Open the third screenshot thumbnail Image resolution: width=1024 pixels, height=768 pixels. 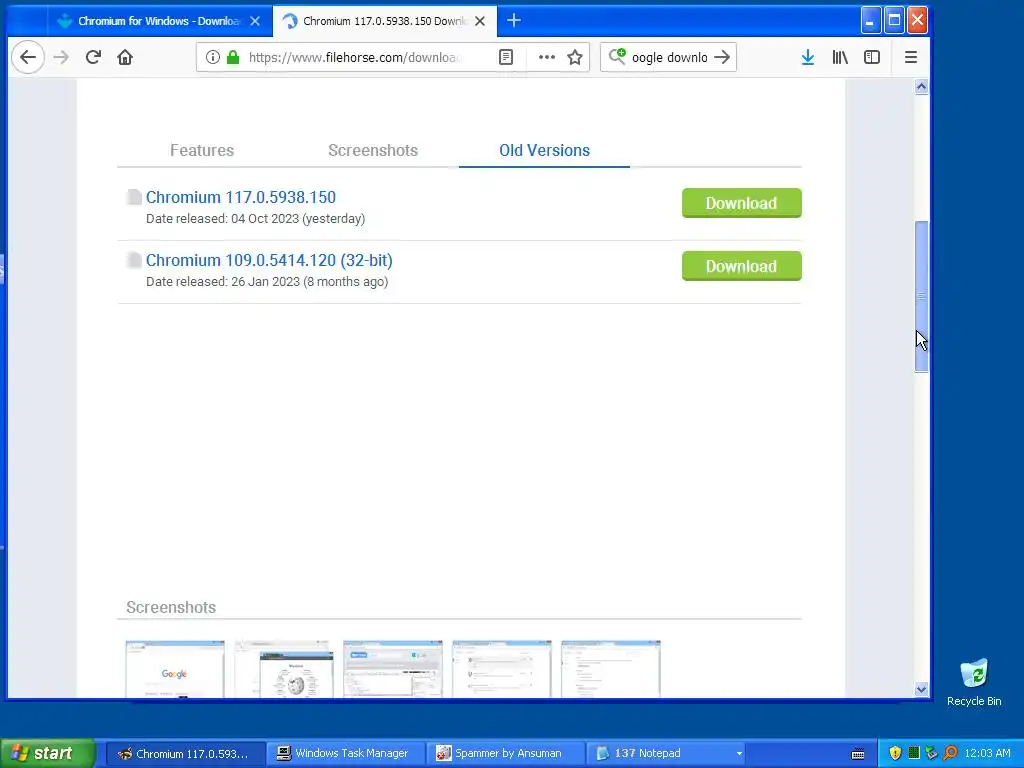(392, 669)
